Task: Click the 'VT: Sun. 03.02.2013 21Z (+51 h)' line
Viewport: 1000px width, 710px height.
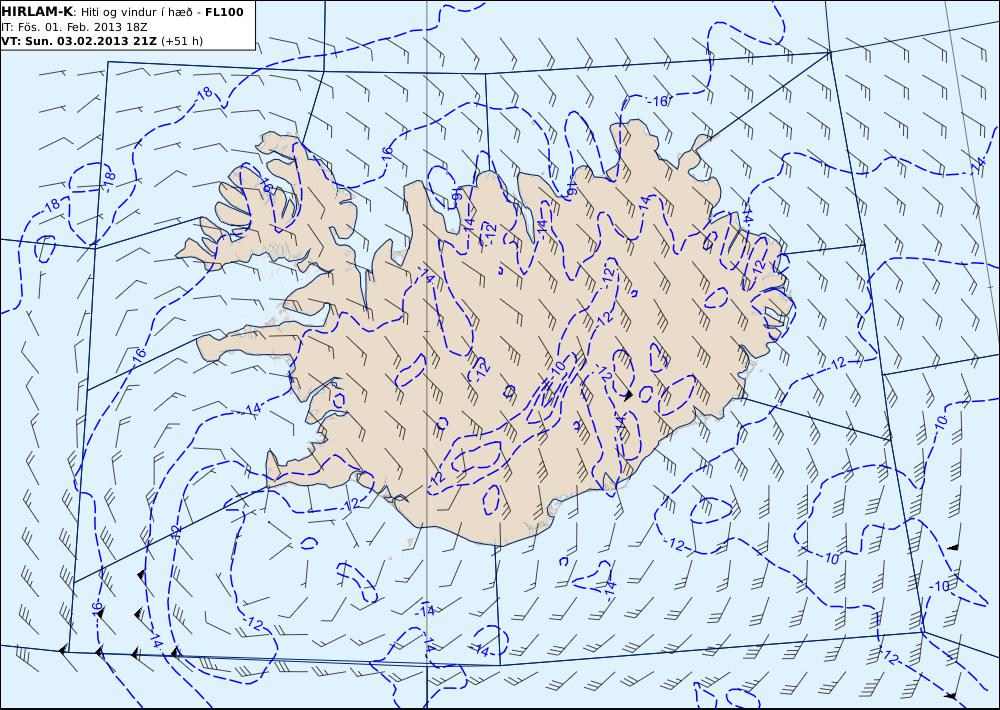Action: pos(102,41)
